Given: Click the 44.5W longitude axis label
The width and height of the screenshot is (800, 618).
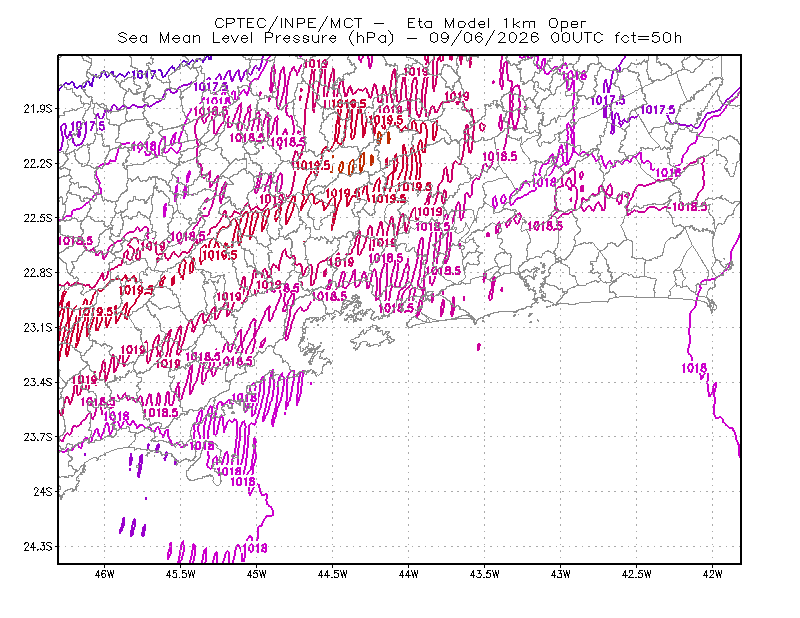Looking at the screenshot, I should pos(333,574).
